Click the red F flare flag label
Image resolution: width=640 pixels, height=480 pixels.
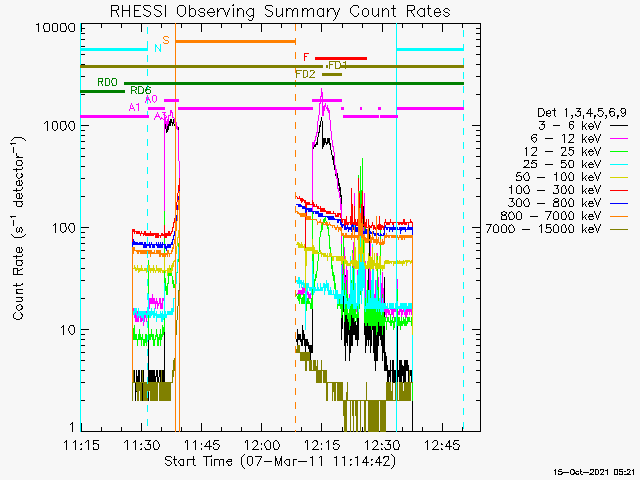tap(306, 57)
